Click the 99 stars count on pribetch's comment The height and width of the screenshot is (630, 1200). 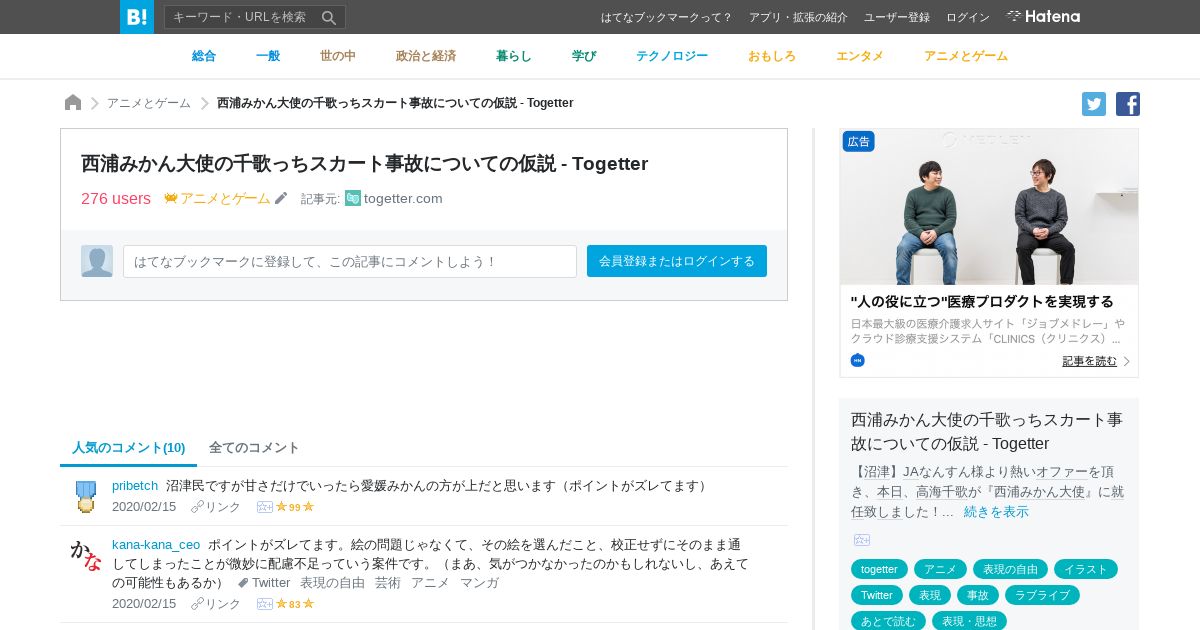(295, 507)
